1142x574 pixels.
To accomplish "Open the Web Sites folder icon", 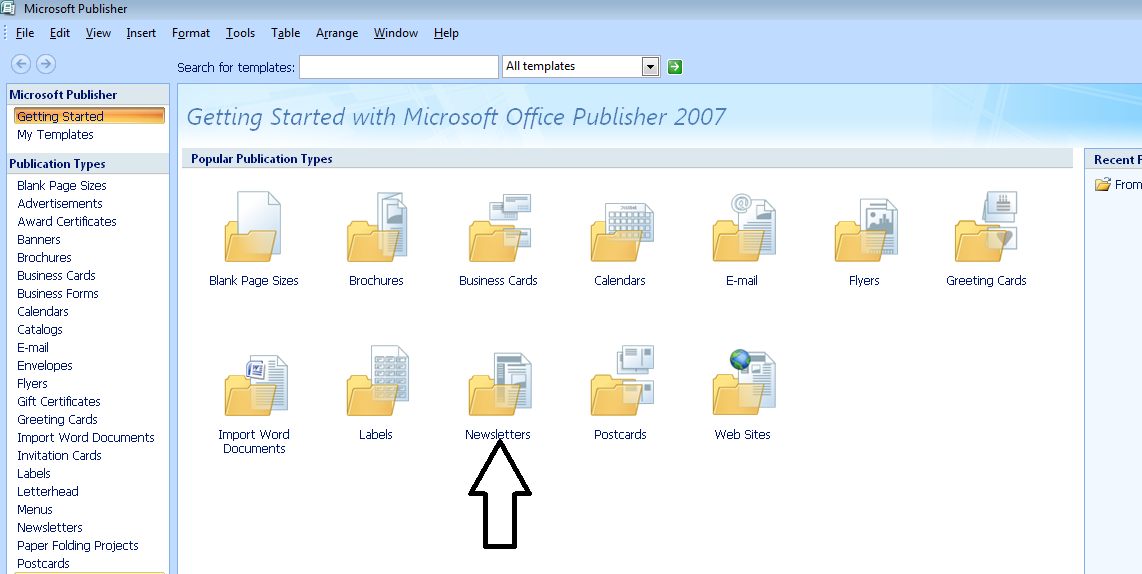I will (744, 382).
